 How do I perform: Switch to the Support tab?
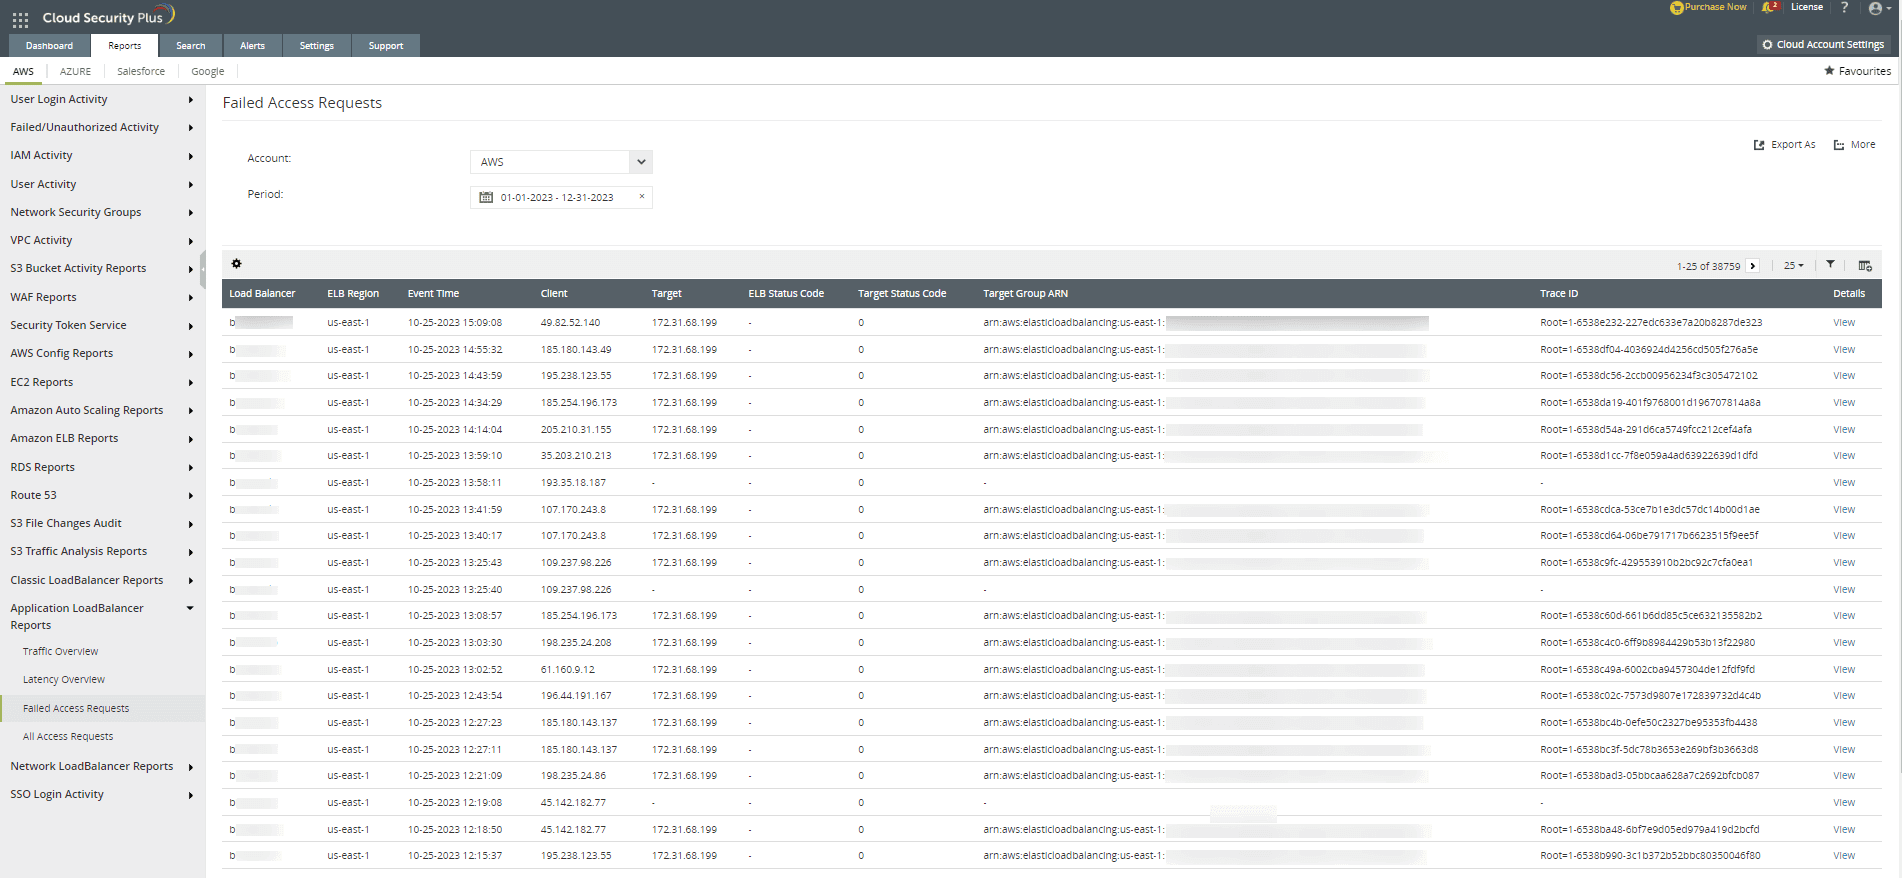386,46
